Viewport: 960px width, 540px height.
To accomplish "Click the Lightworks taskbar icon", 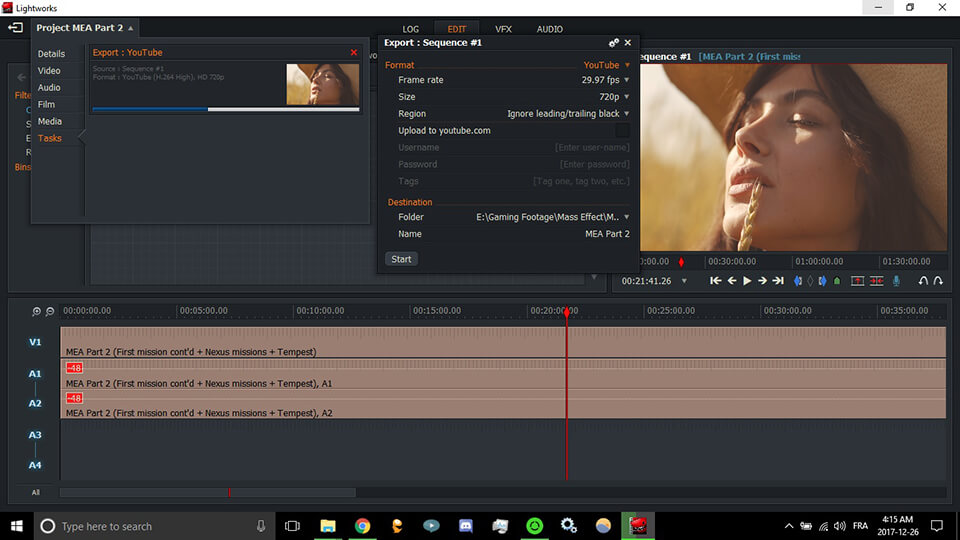I will 638,526.
